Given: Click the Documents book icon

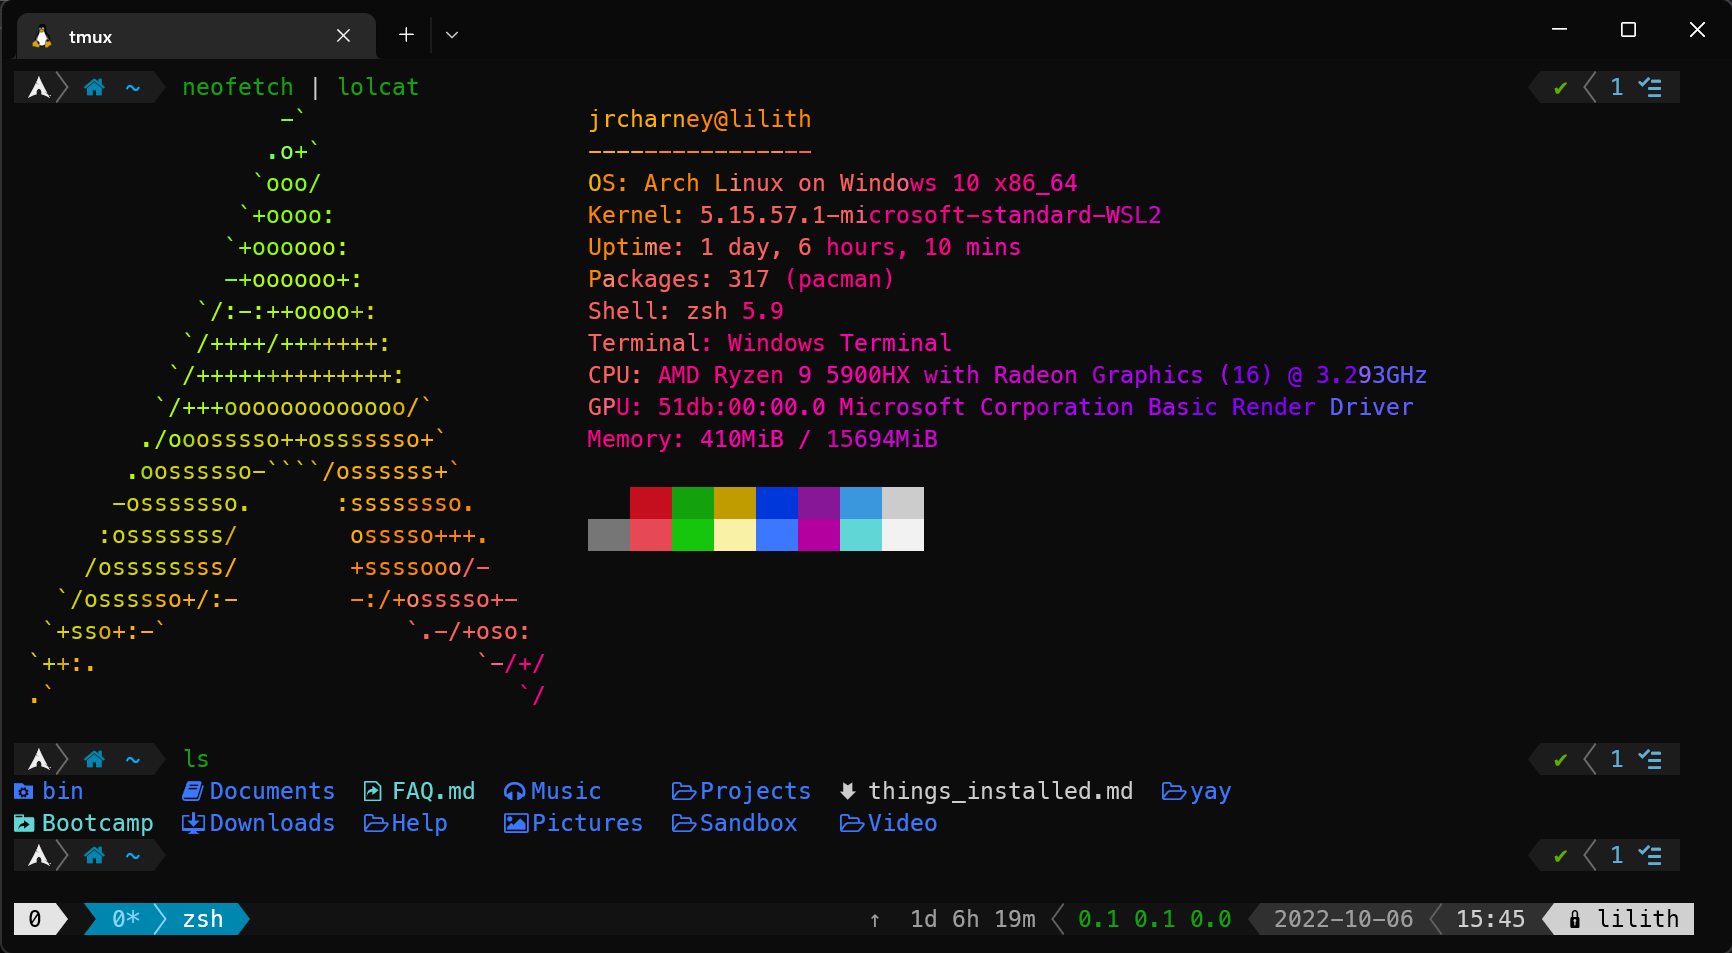Looking at the screenshot, I should click(x=193, y=792).
